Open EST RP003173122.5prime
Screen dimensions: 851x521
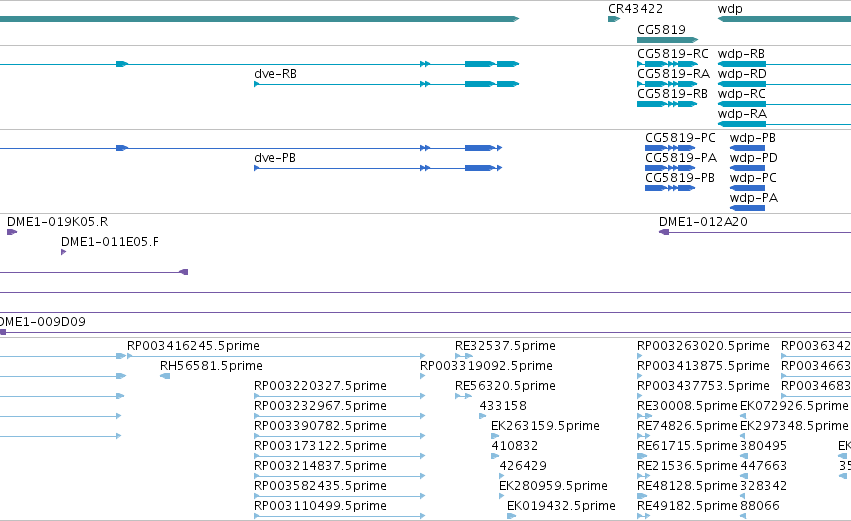(x=320, y=446)
